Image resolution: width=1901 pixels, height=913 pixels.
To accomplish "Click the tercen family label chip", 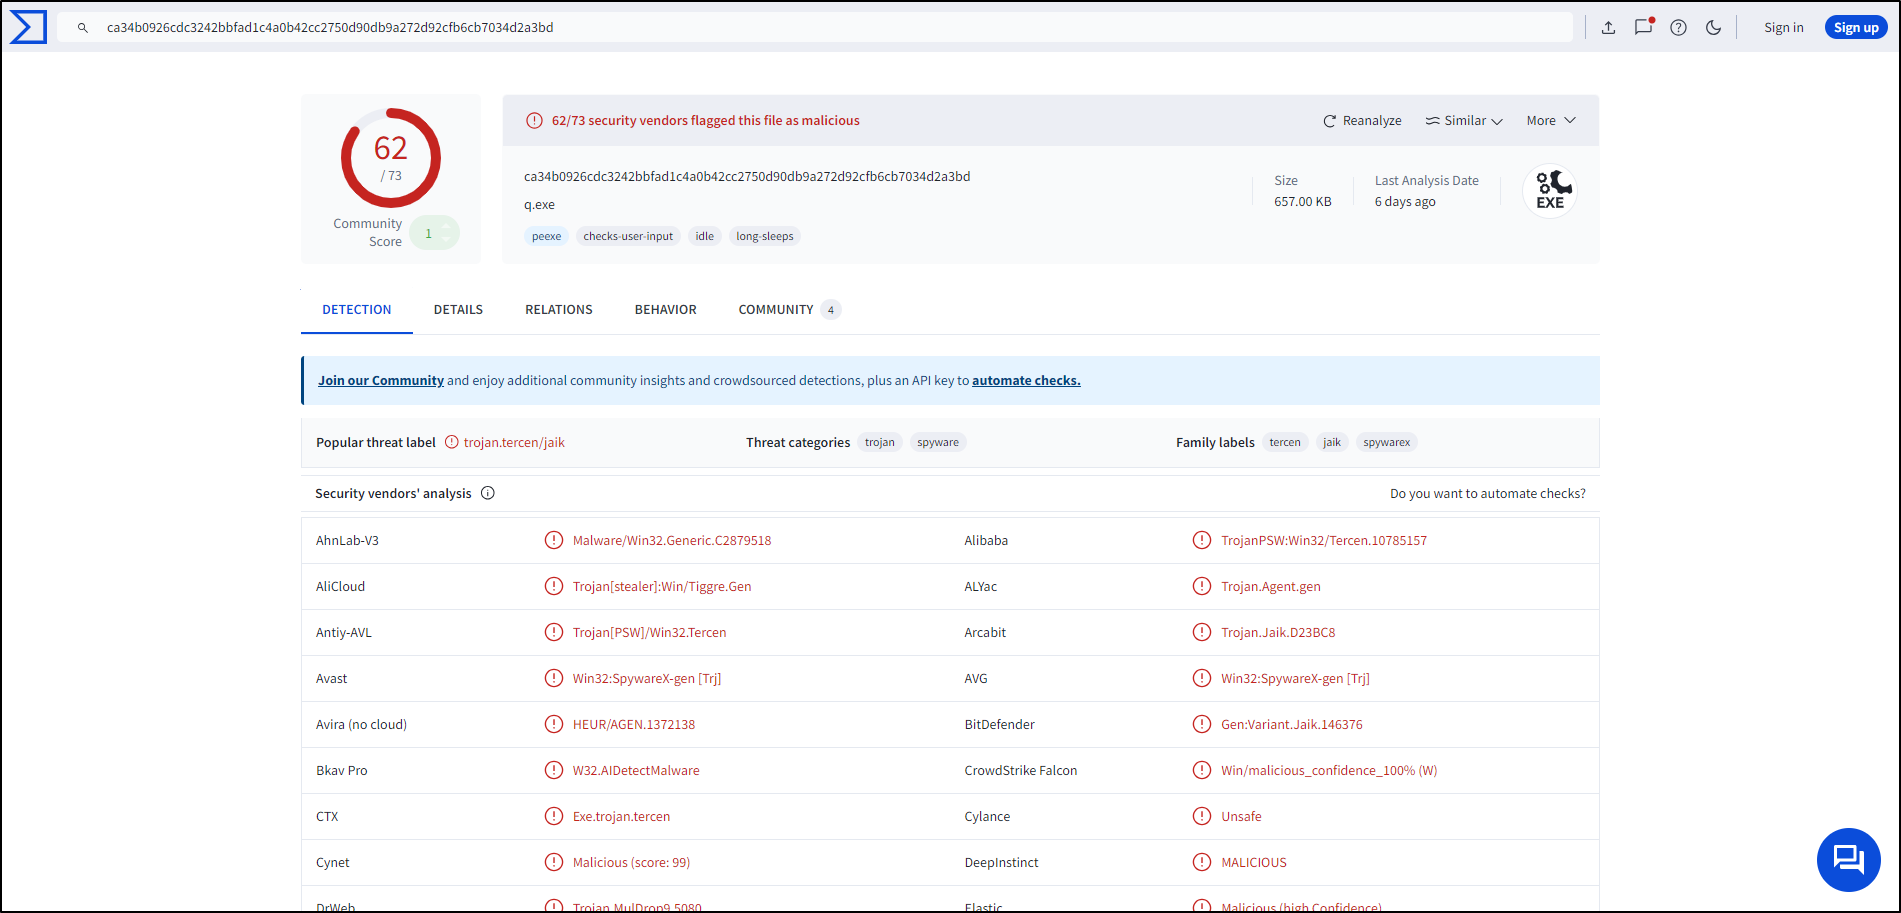I will click(x=1285, y=442).
